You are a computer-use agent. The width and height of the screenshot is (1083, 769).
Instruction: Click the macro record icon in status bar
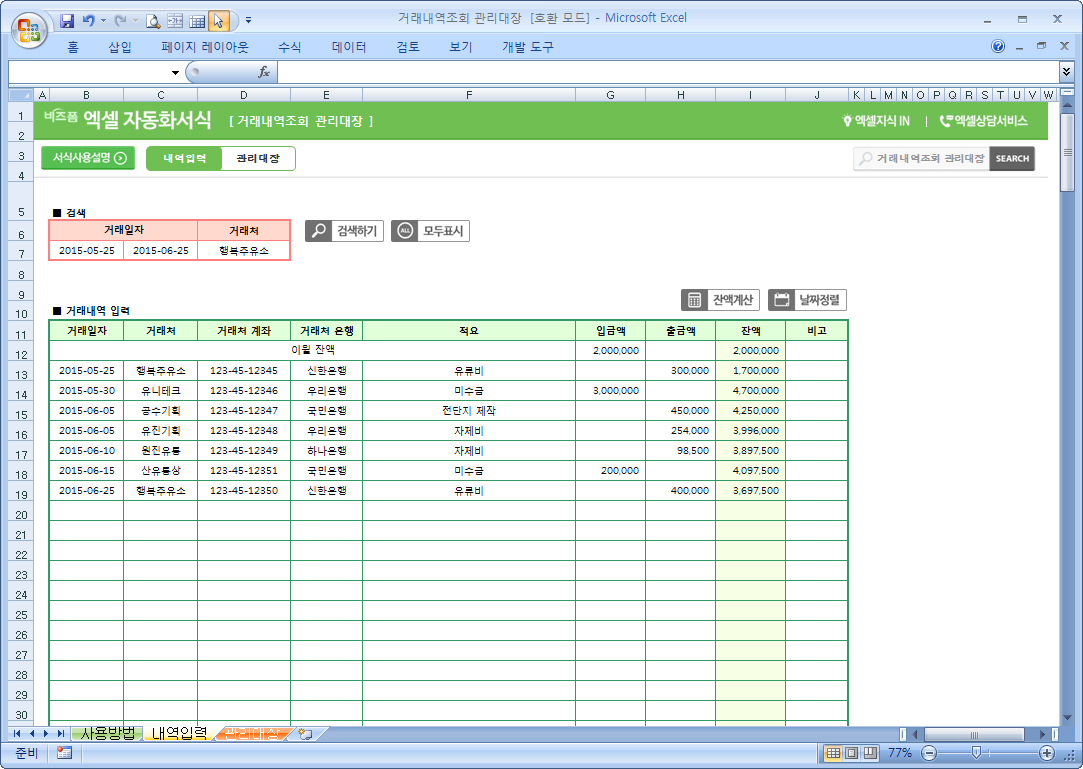point(64,753)
